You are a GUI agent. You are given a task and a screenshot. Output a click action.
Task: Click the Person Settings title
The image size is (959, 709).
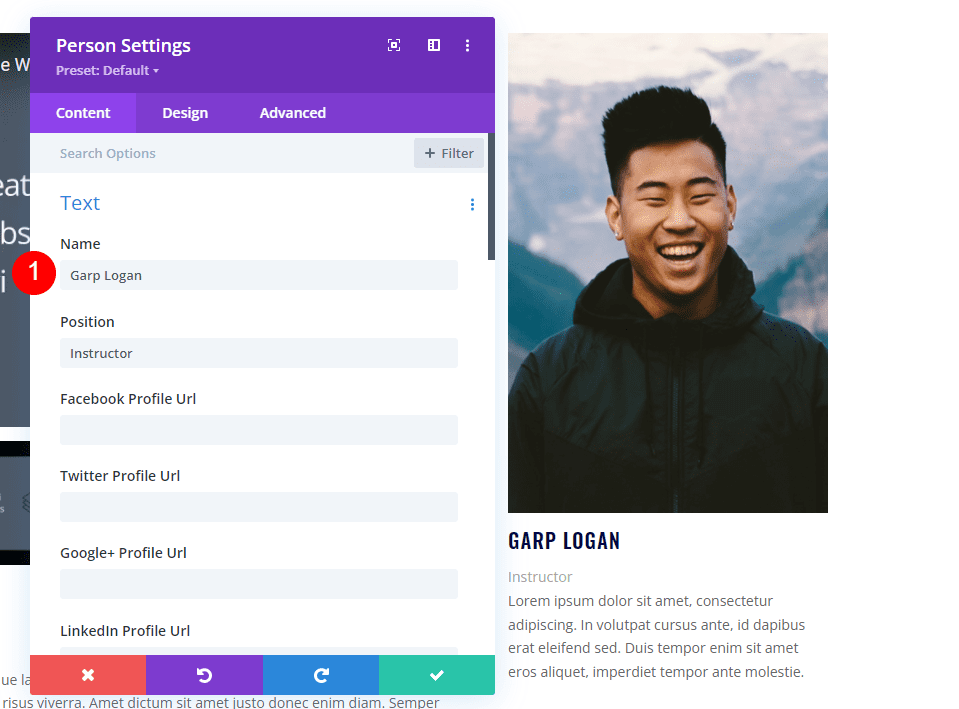[124, 45]
